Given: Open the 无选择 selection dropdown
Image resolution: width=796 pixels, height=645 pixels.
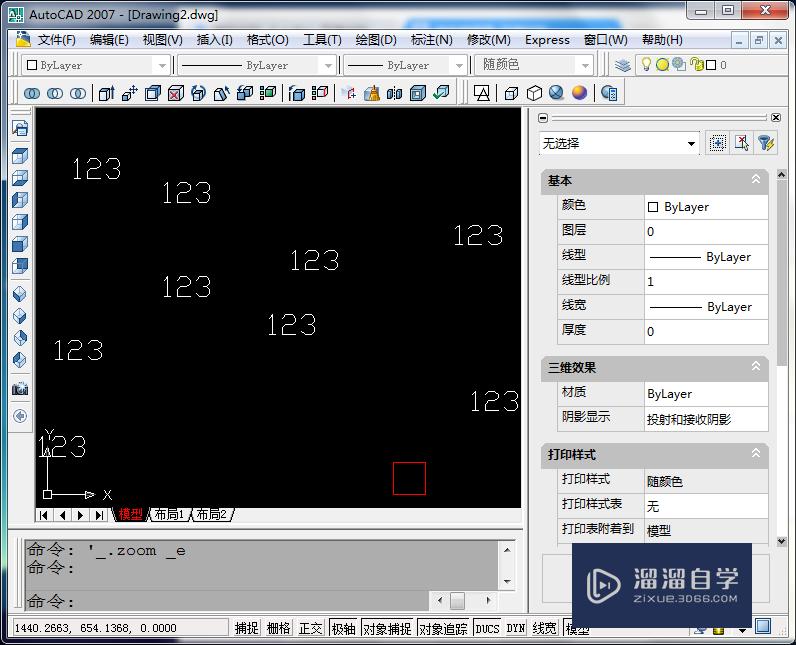Looking at the screenshot, I should (619, 144).
